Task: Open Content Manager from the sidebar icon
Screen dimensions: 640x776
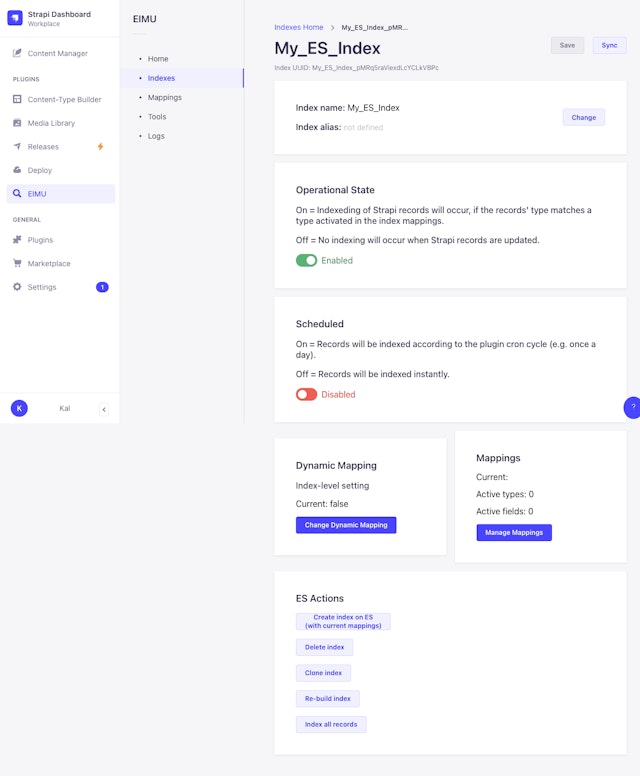Action: click(x=17, y=53)
